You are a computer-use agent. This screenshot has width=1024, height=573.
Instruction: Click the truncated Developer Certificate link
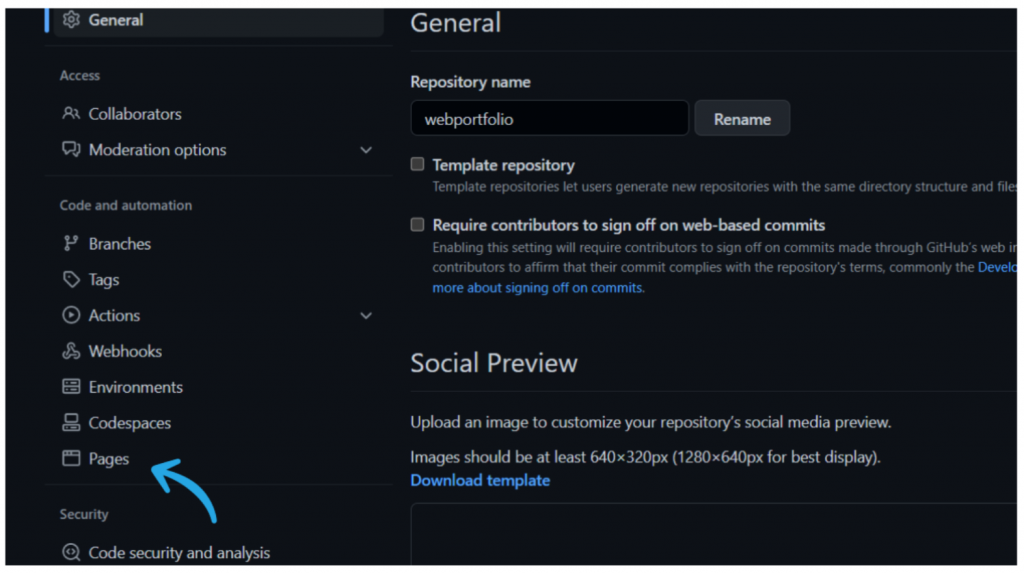point(997,267)
